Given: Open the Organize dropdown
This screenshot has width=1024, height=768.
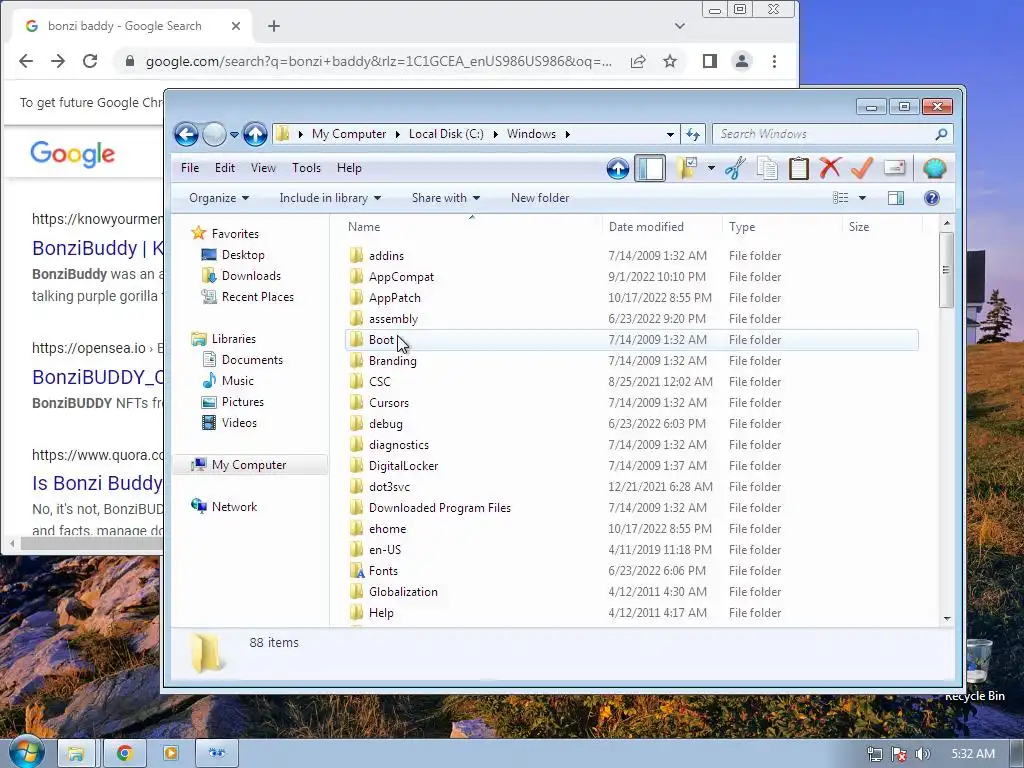Looking at the screenshot, I should [x=219, y=198].
